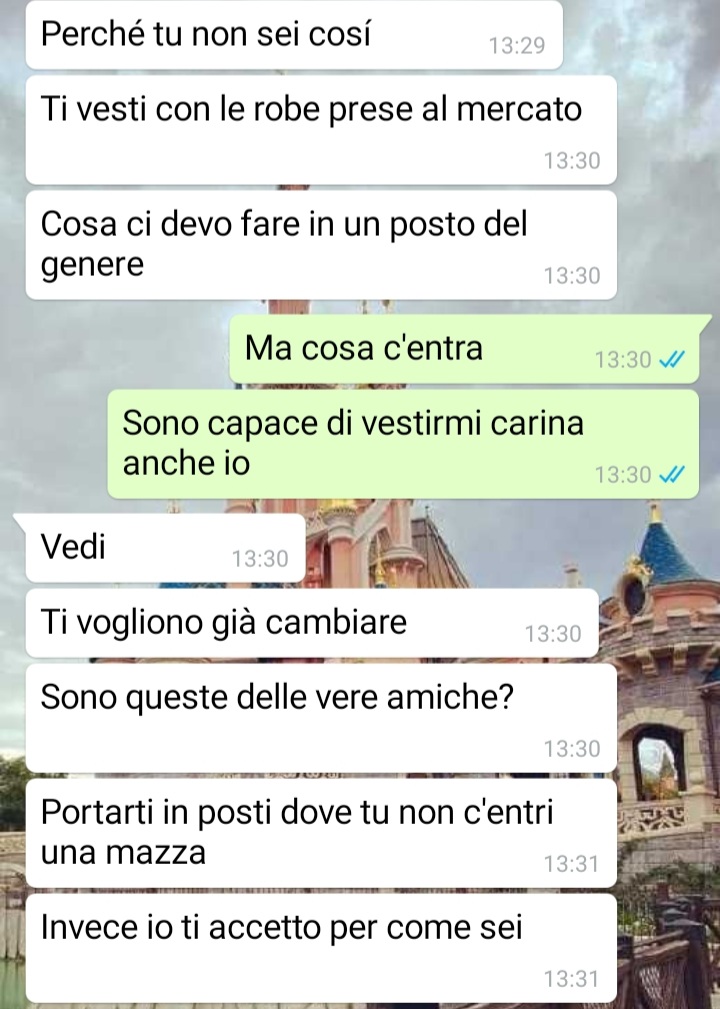Viewport: 720px width, 1009px height.
Task: Select message 'Sono queste delle vere amiche?'
Action: click(x=321, y=718)
